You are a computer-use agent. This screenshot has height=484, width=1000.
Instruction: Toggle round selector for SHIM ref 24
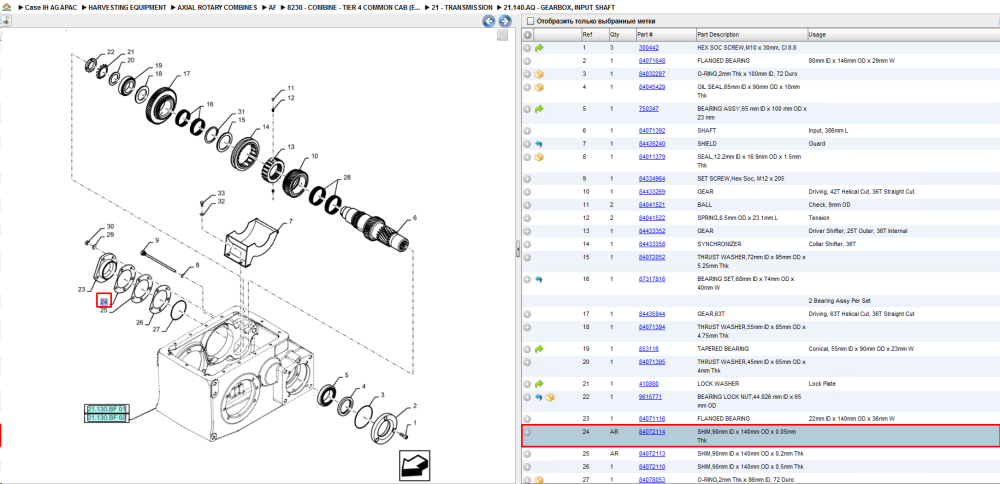[527, 432]
